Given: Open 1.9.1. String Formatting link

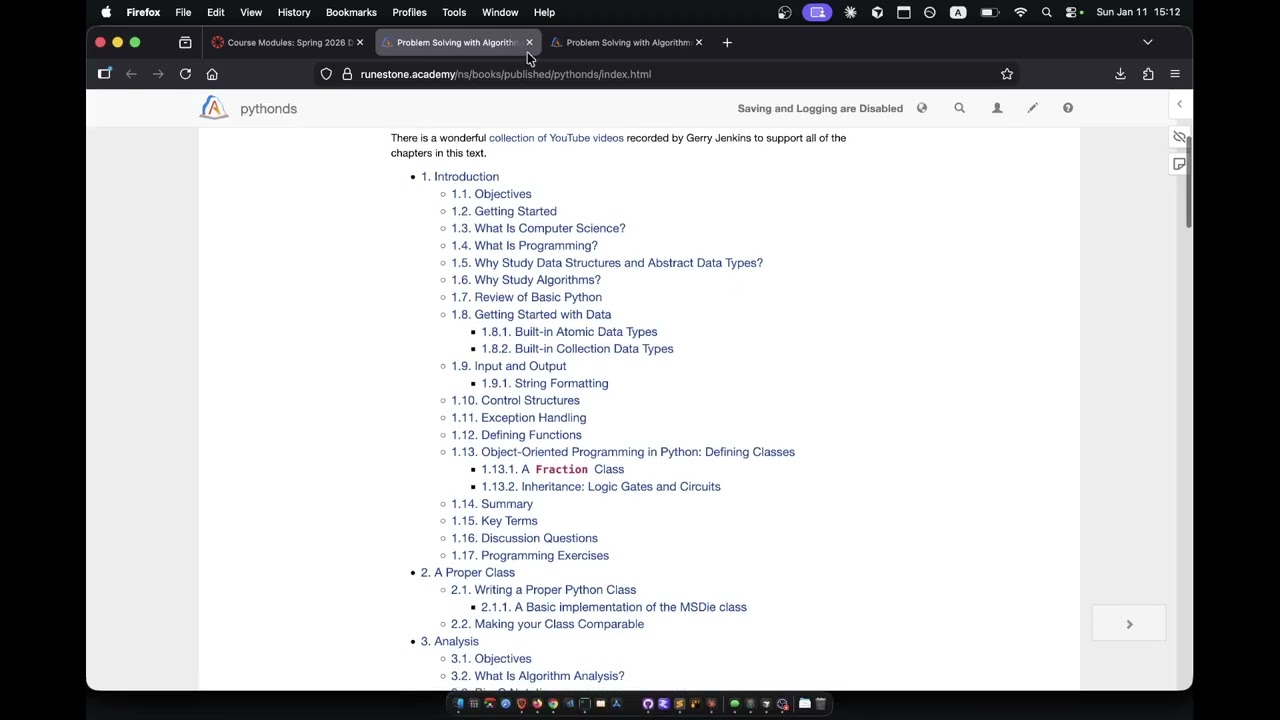Looking at the screenshot, I should click(544, 383).
